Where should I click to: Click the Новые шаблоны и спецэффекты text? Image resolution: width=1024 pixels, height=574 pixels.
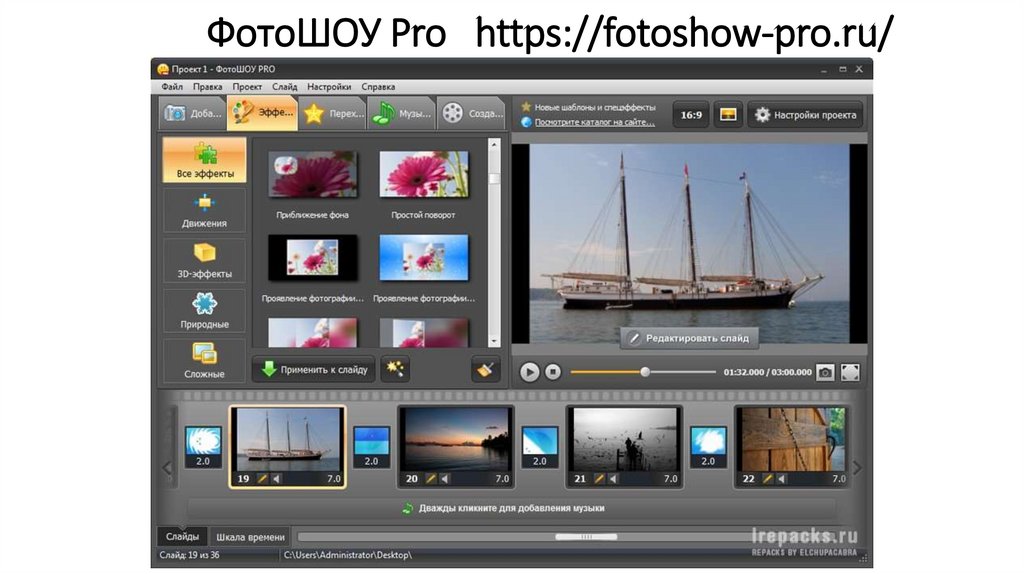point(594,107)
